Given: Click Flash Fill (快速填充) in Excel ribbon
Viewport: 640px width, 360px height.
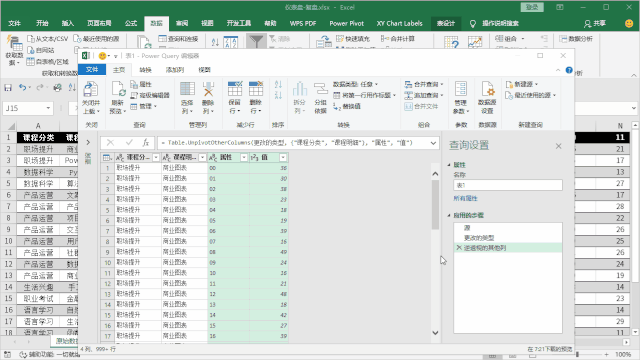Looking at the screenshot, I should 353,38.
